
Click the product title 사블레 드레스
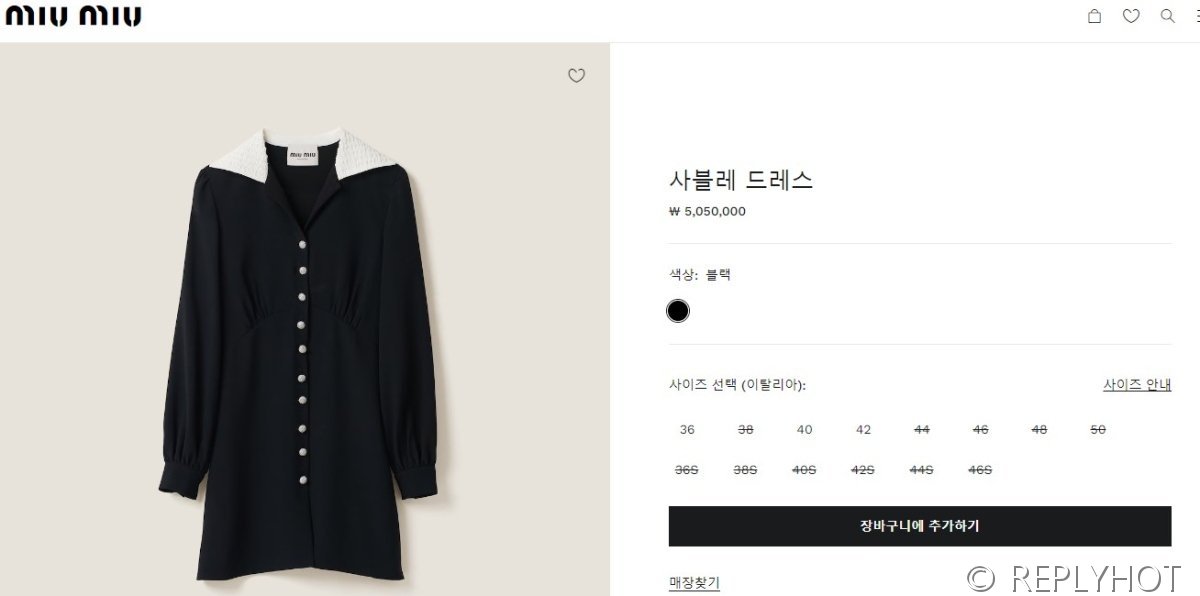coord(741,181)
